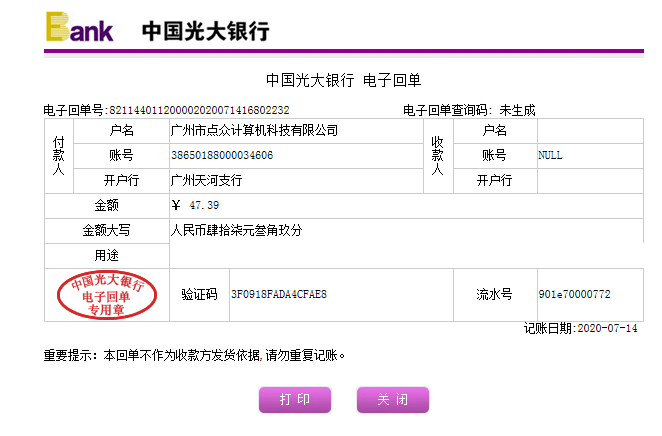
Task: Click the verification code 3F0918FADA4CFAE8
Action: coord(279,295)
